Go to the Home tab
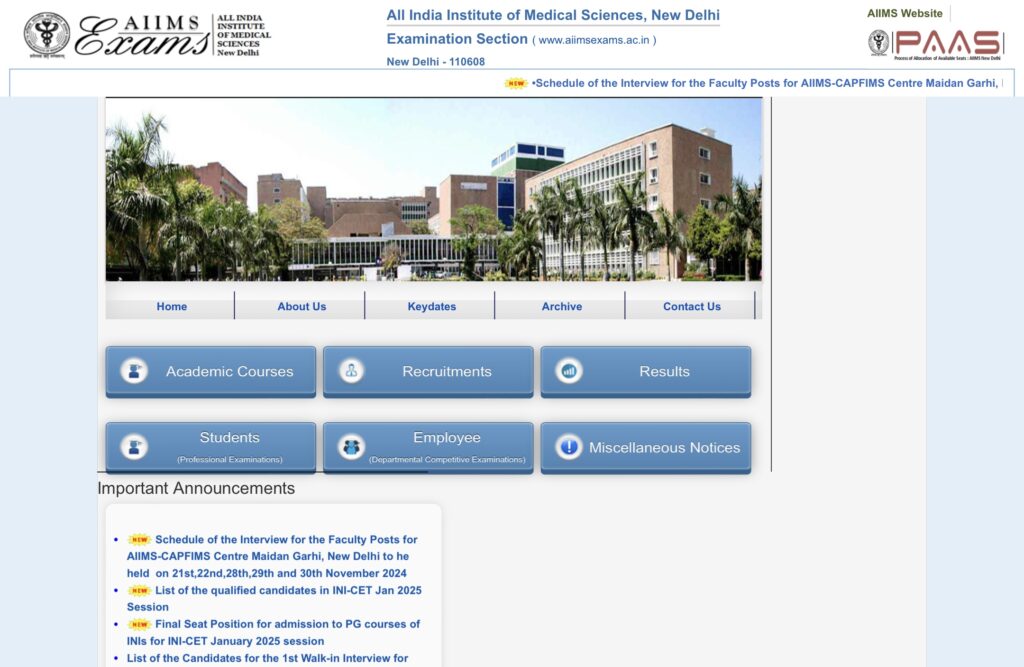The image size is (1024, 667). tap(171, 306)
